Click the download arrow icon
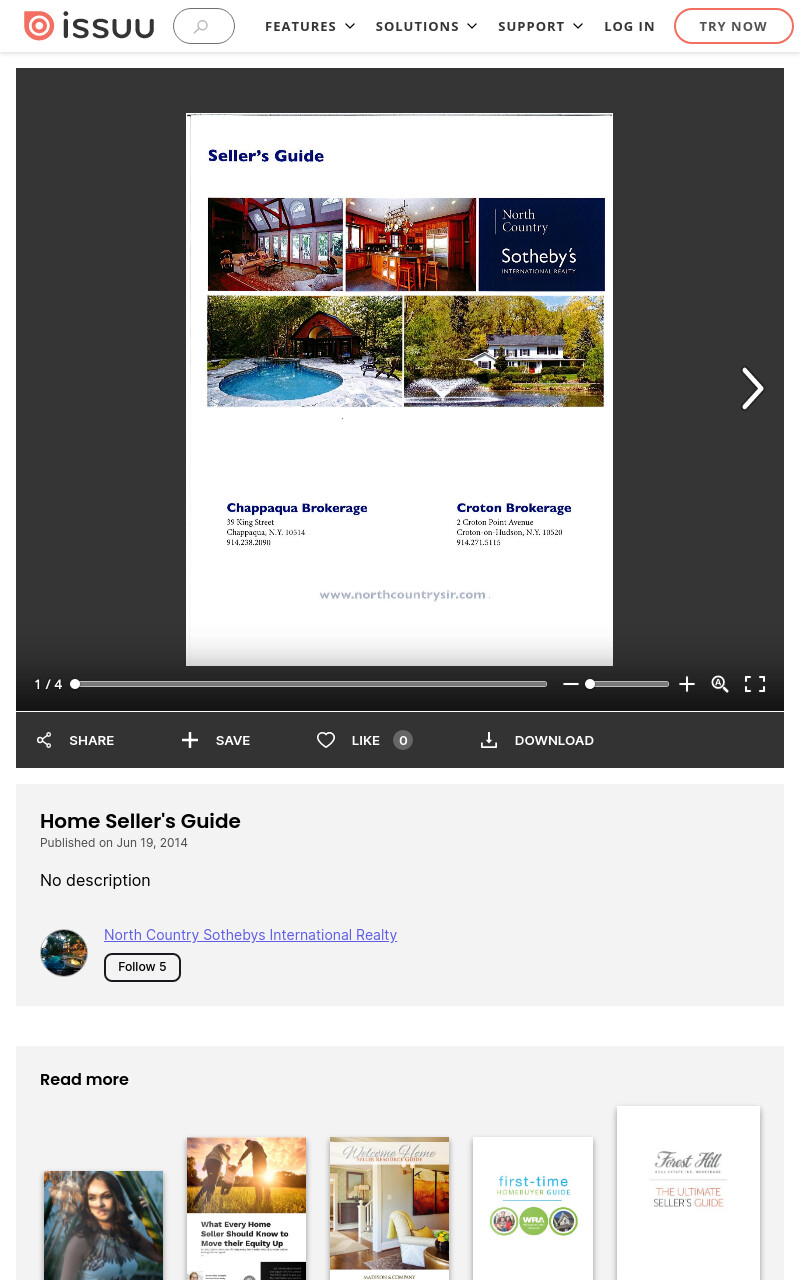This screenshot has width=800, height=1280. [x=489, y=740]
